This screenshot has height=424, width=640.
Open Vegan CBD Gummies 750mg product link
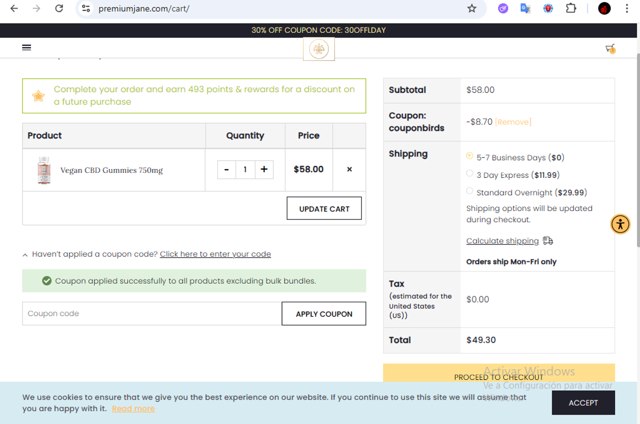coord(111,170)
